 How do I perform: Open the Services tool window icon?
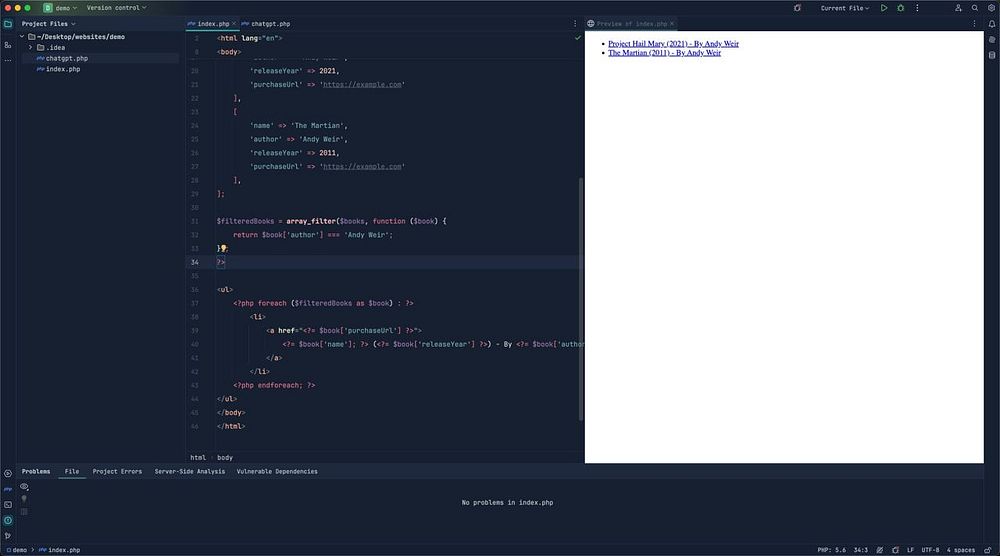[8, 473]
